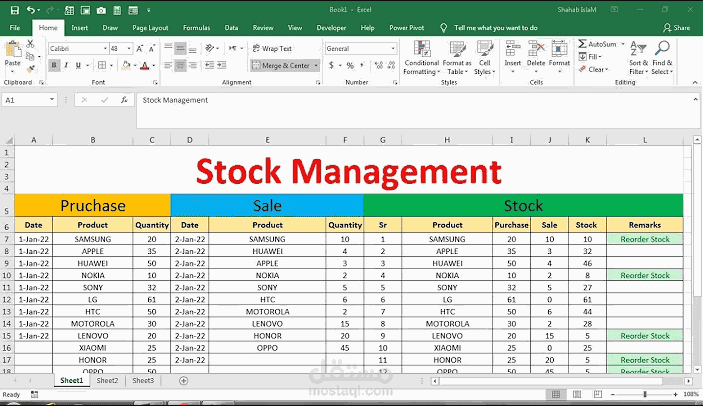Screen dimensions: 703x406
Task: Click the Name Box showing A1
Action: tap(30, 100)
